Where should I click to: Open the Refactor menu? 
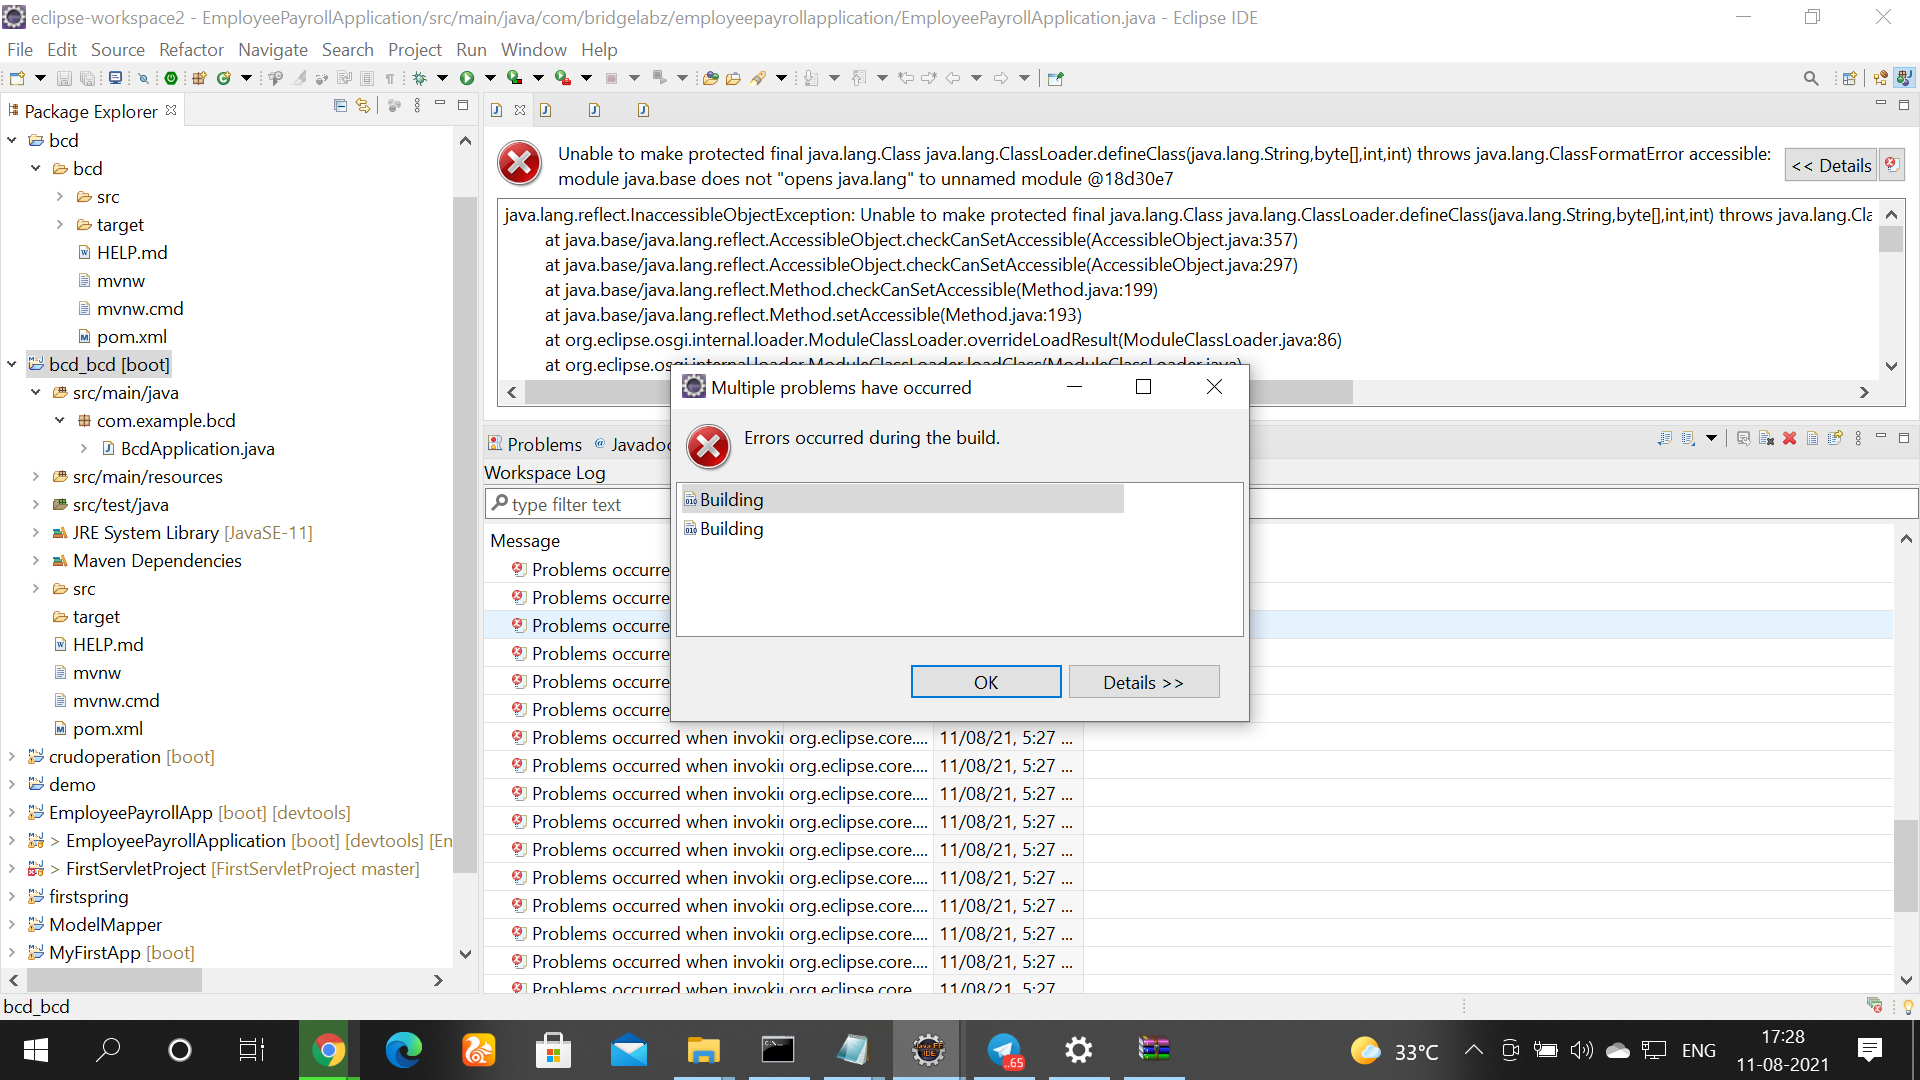pyautogui.click(x=191, y=49)
